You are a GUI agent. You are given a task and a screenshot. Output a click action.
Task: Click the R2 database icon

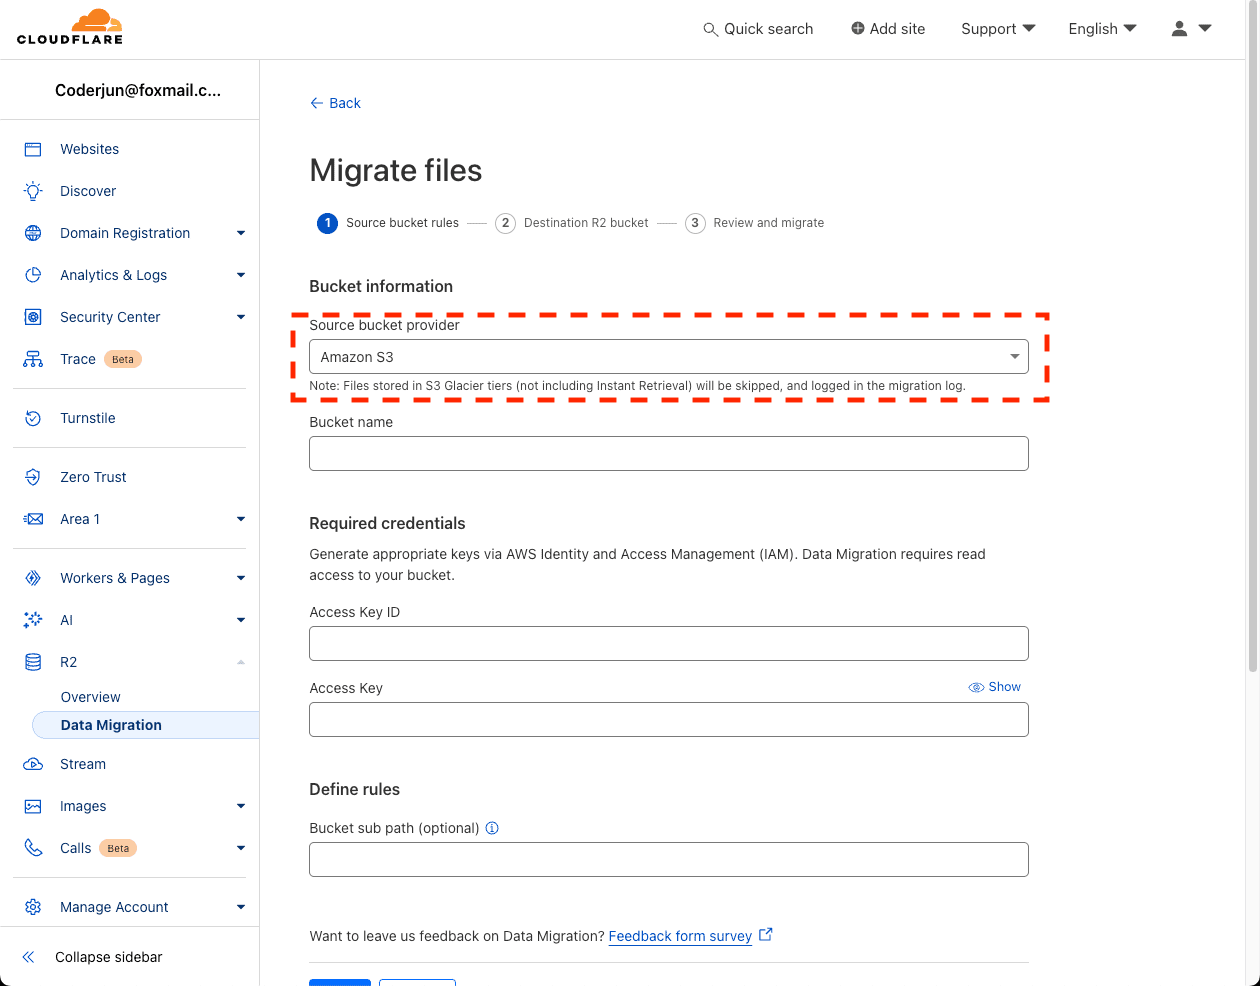33,662
